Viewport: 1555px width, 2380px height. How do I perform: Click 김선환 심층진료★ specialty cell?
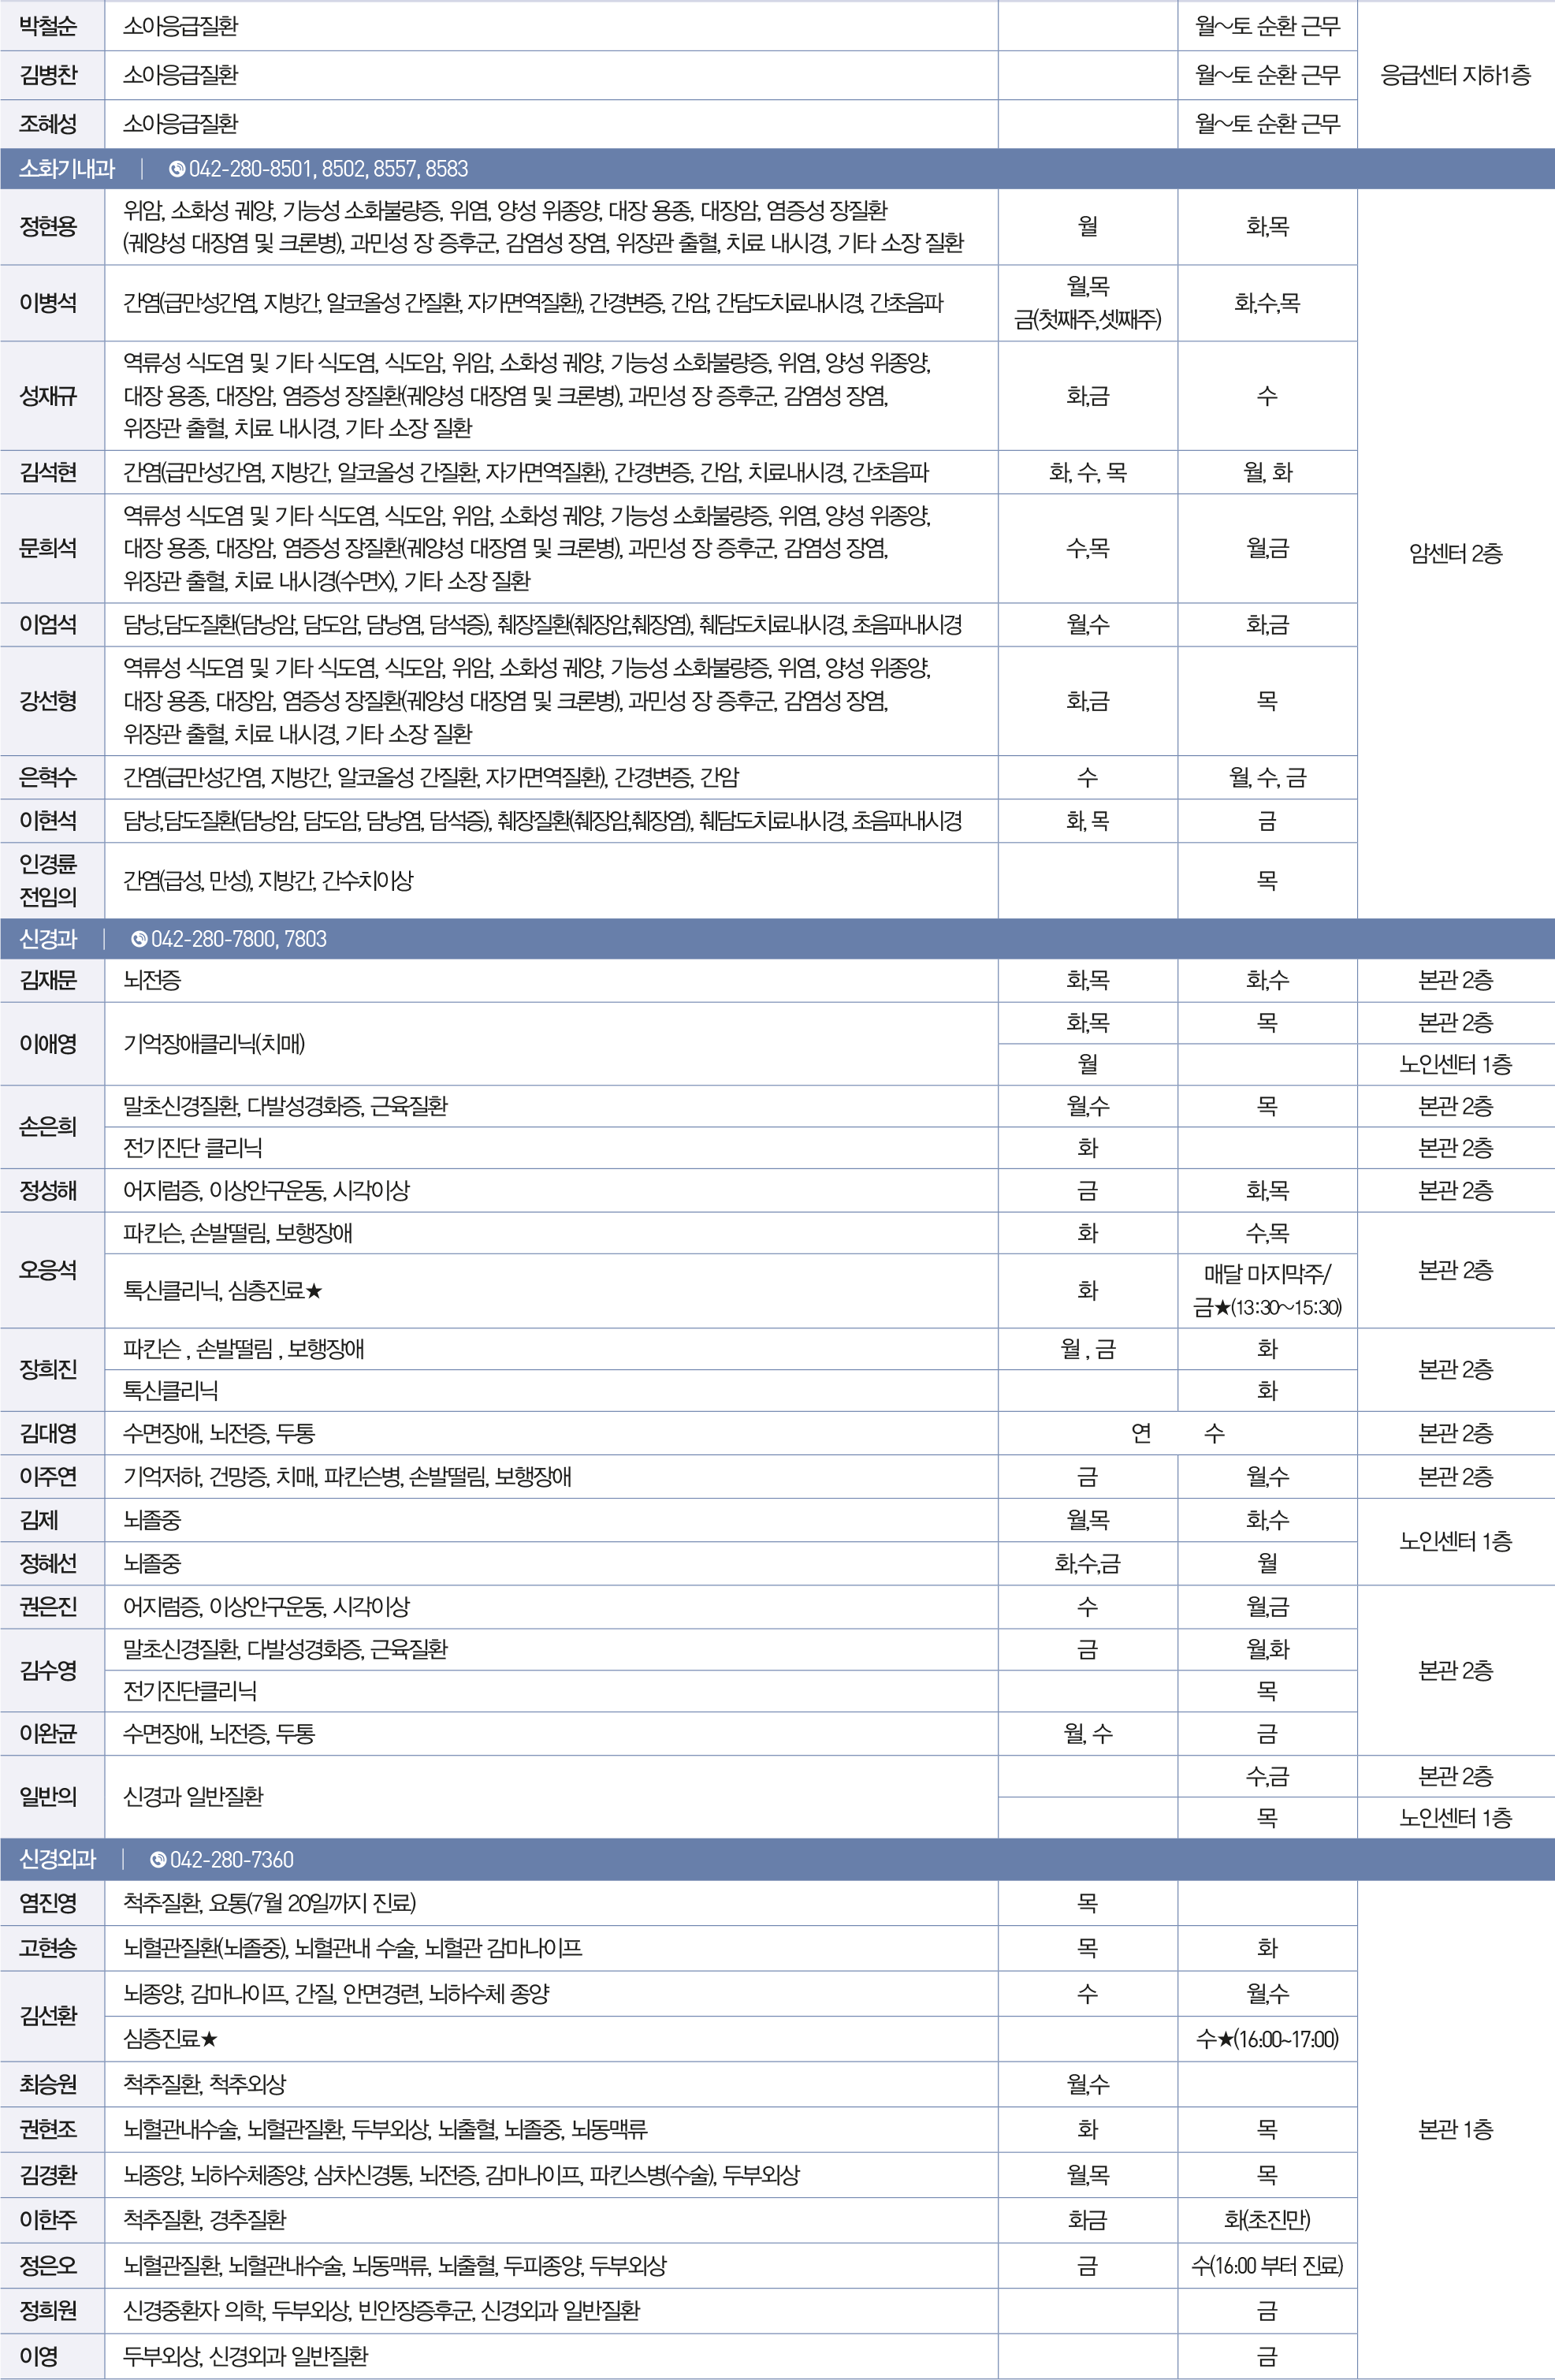pos(170,2039)
